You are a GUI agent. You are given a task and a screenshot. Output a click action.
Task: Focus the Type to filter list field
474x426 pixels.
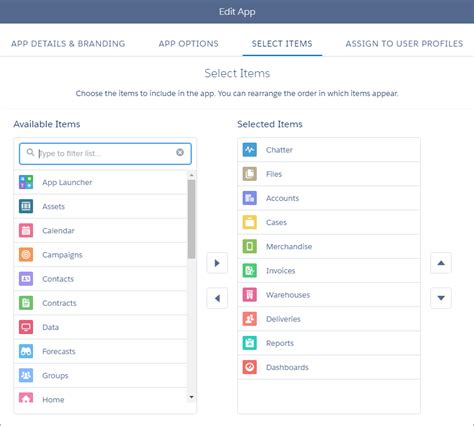105,154
